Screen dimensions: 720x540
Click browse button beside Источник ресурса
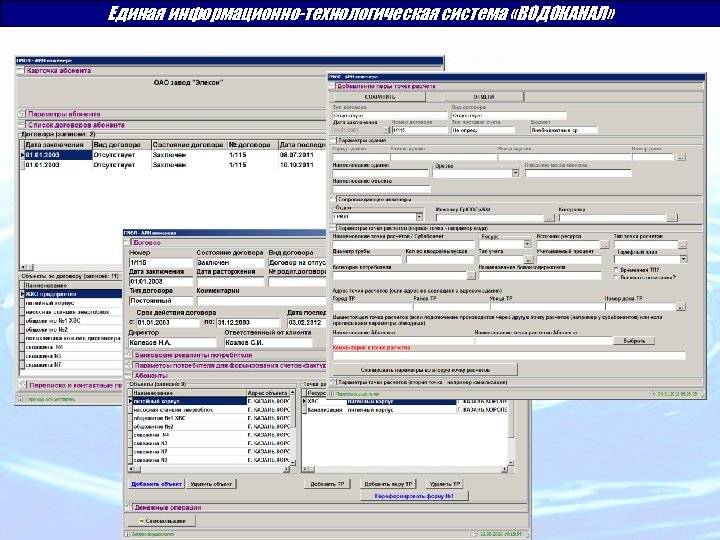click(x=606, y=245)
